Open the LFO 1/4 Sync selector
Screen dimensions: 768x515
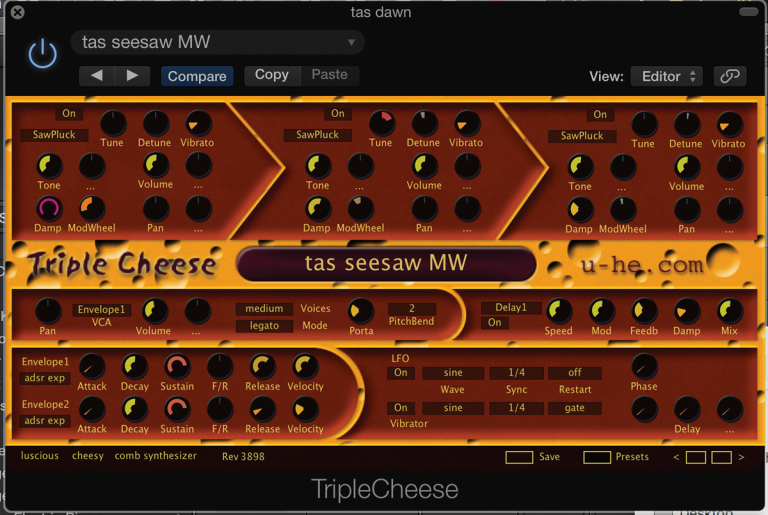pos(517,373)
